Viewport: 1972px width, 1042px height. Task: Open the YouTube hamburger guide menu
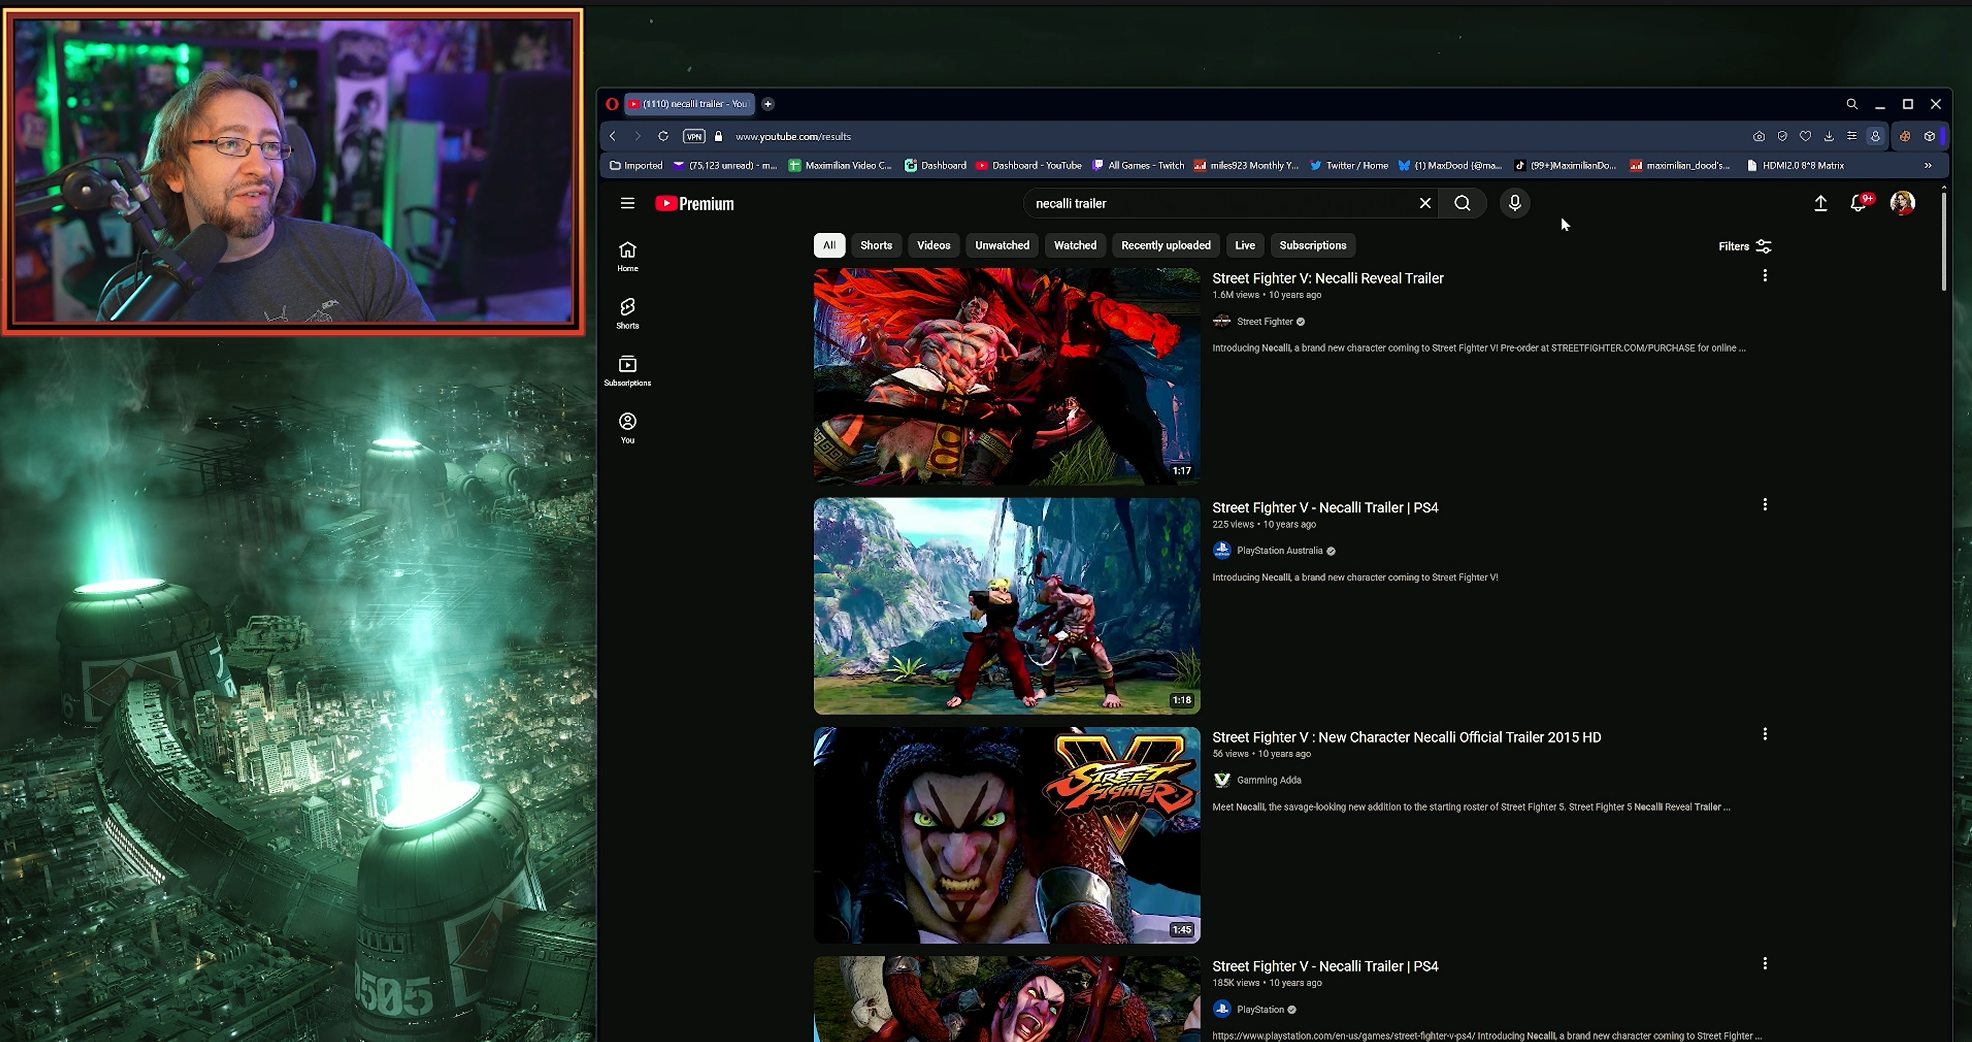click(x=628, y=203)
